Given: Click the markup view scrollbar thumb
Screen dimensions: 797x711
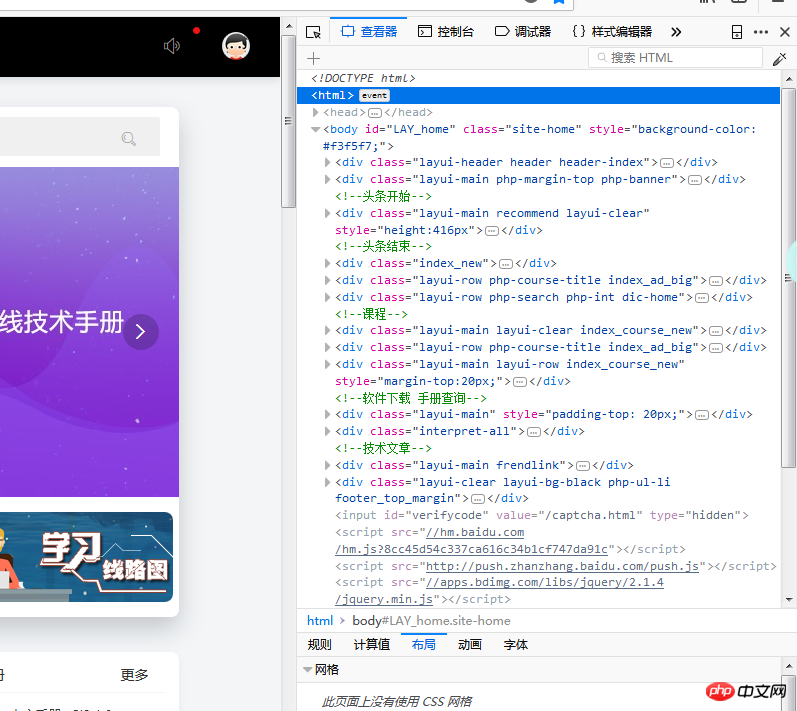Looking at the screenshot, I should click(788, 278).
